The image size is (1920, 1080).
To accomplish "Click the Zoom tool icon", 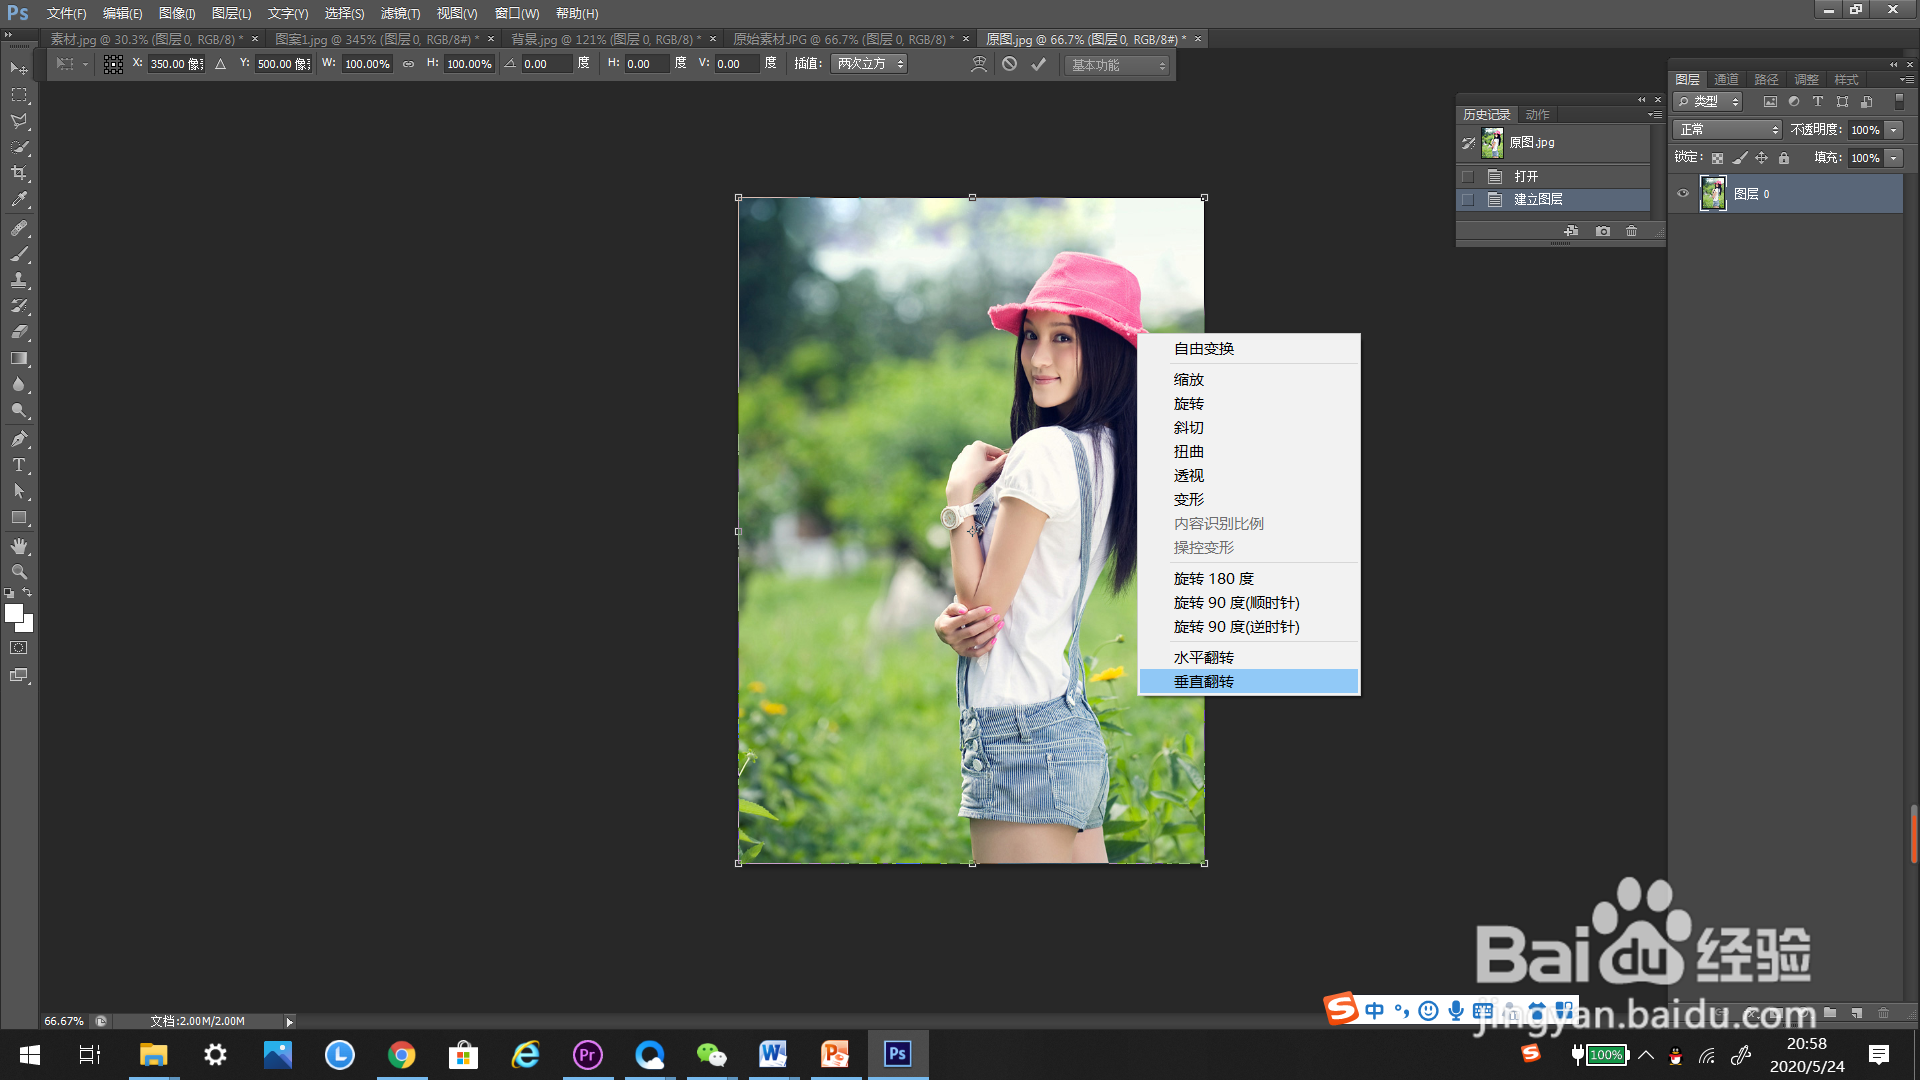I will 19,572.
